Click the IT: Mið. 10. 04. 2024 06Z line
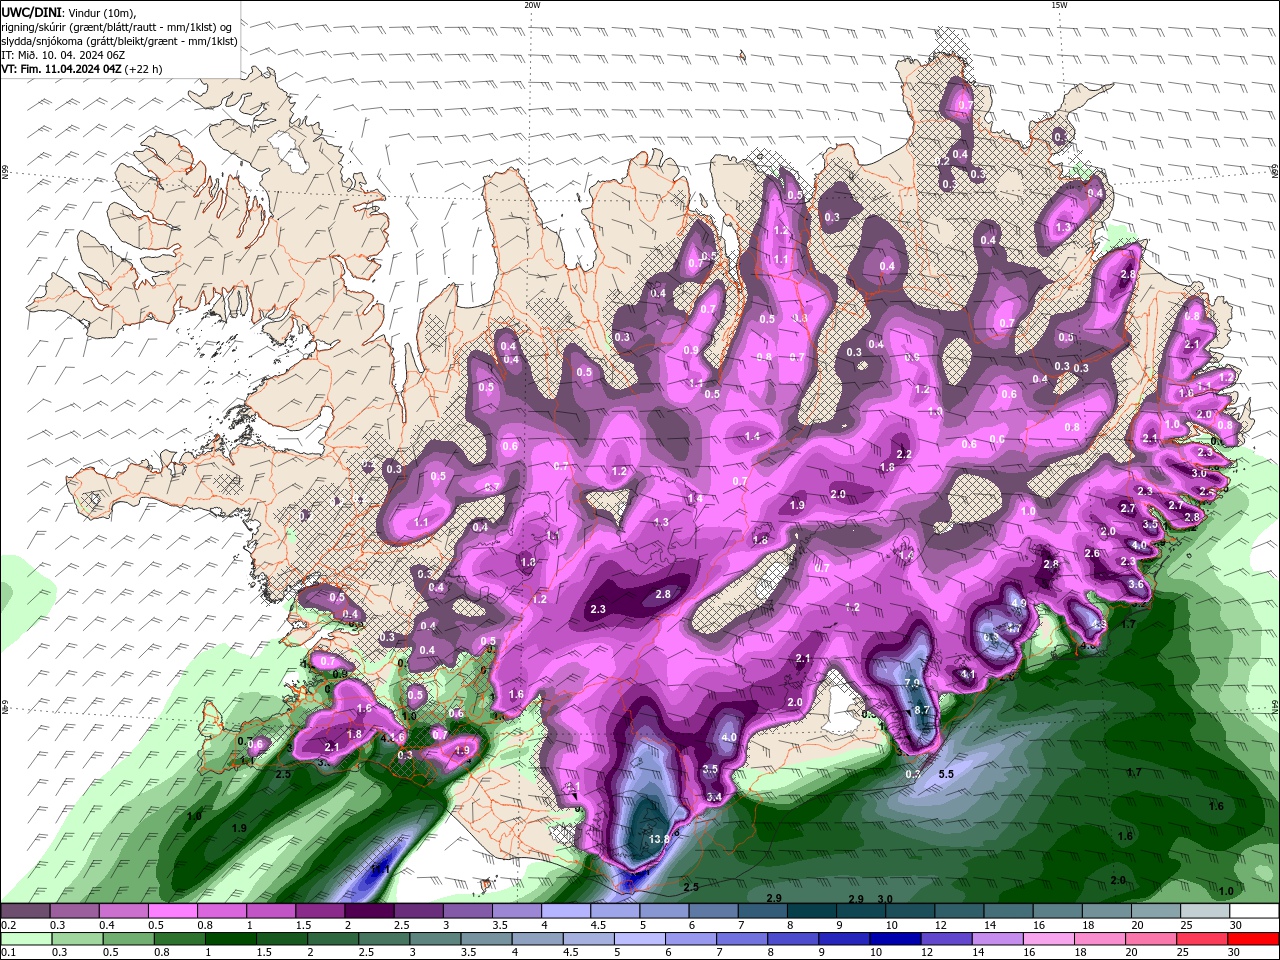This screenshot has height=960, width=1280. click(x=63, y=55)
